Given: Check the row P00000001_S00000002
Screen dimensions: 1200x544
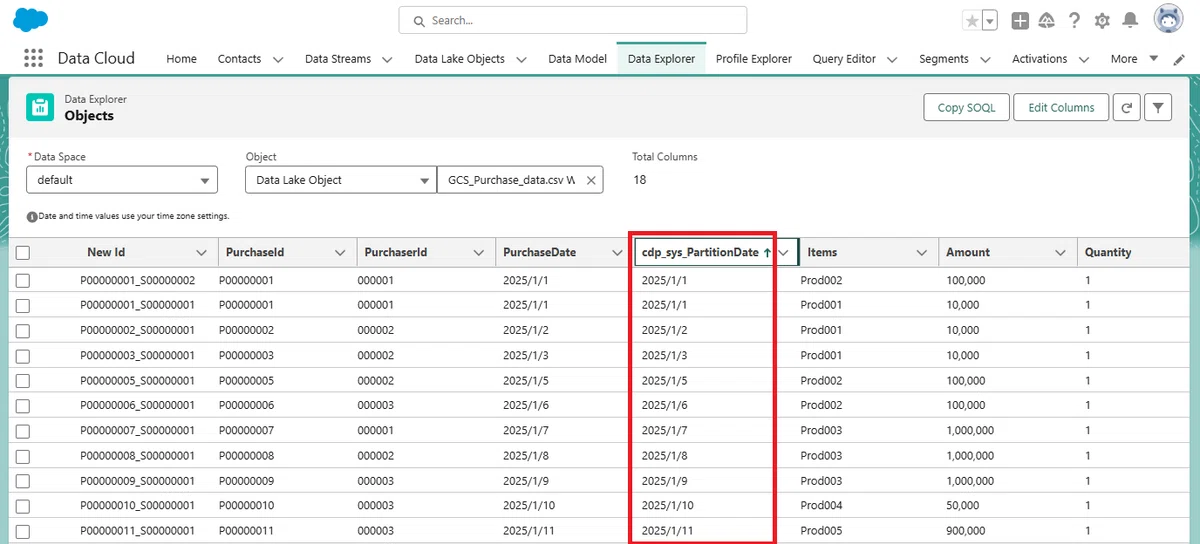Looking at the screenshot, I should (23, 280).
